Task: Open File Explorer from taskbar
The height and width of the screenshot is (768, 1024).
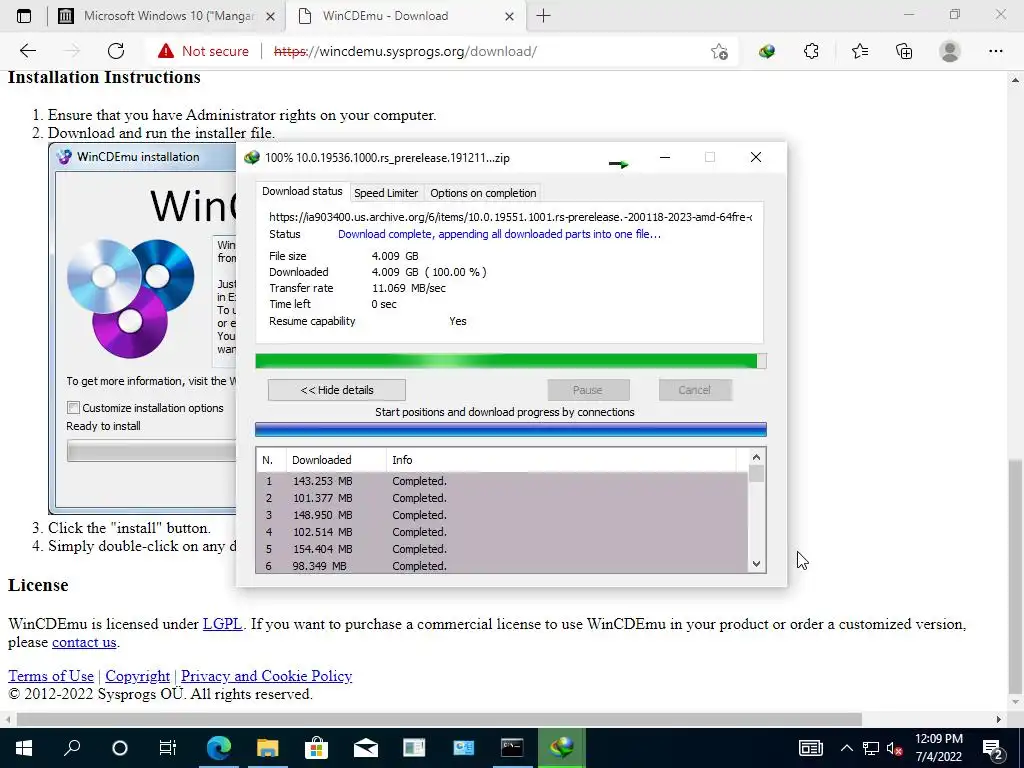Action: point(267,748)
